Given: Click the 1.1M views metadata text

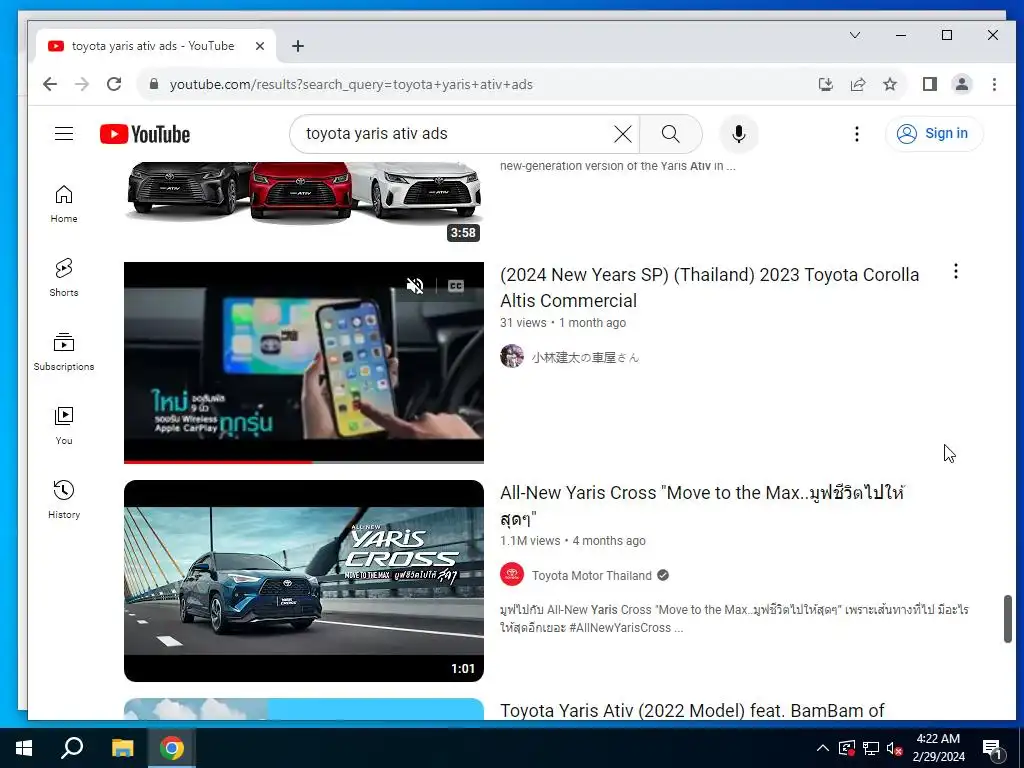Looking at the screenshot, I should click(530, 541).
